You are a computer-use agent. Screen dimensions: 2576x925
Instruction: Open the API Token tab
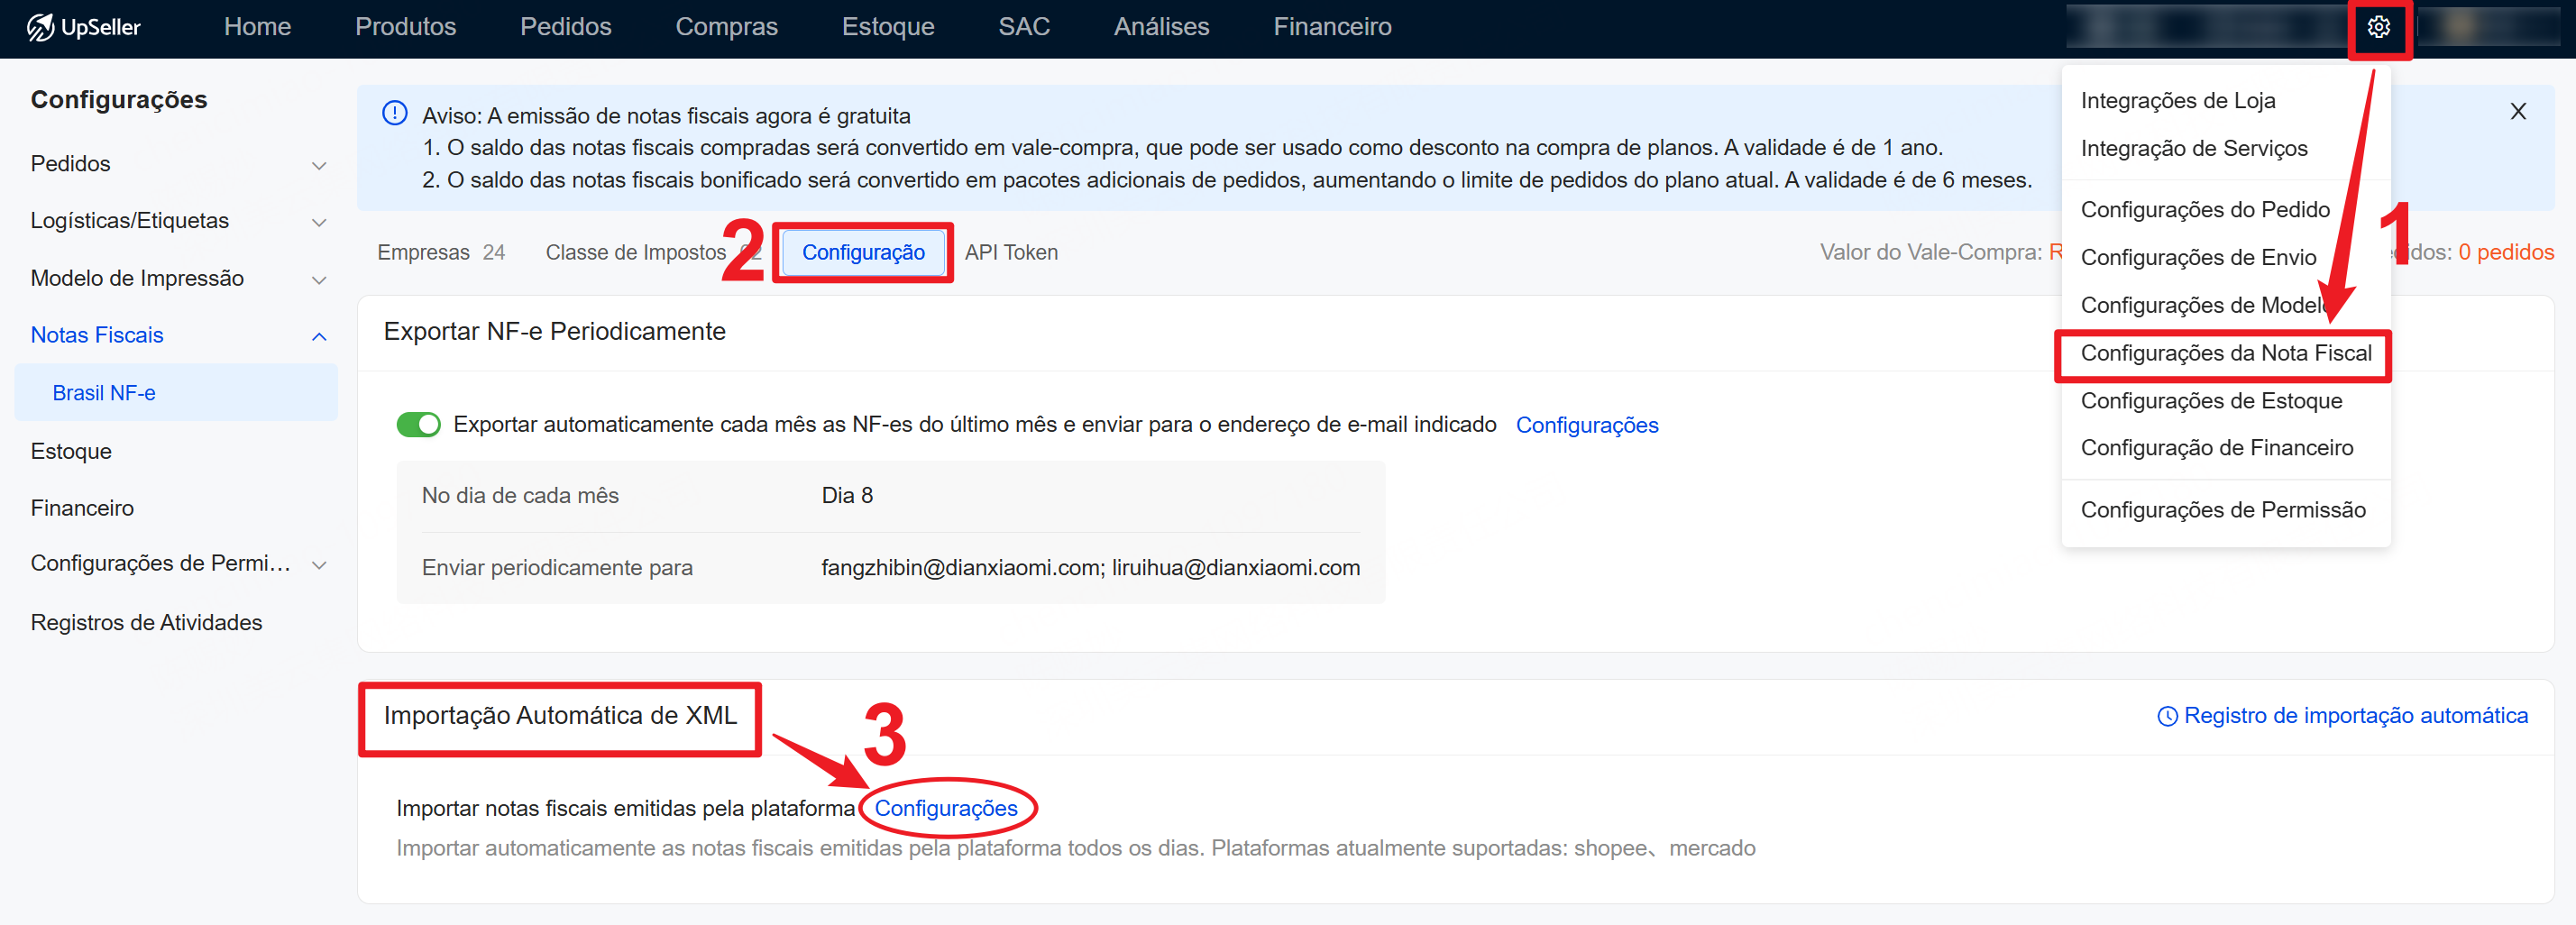(1010, 252)
